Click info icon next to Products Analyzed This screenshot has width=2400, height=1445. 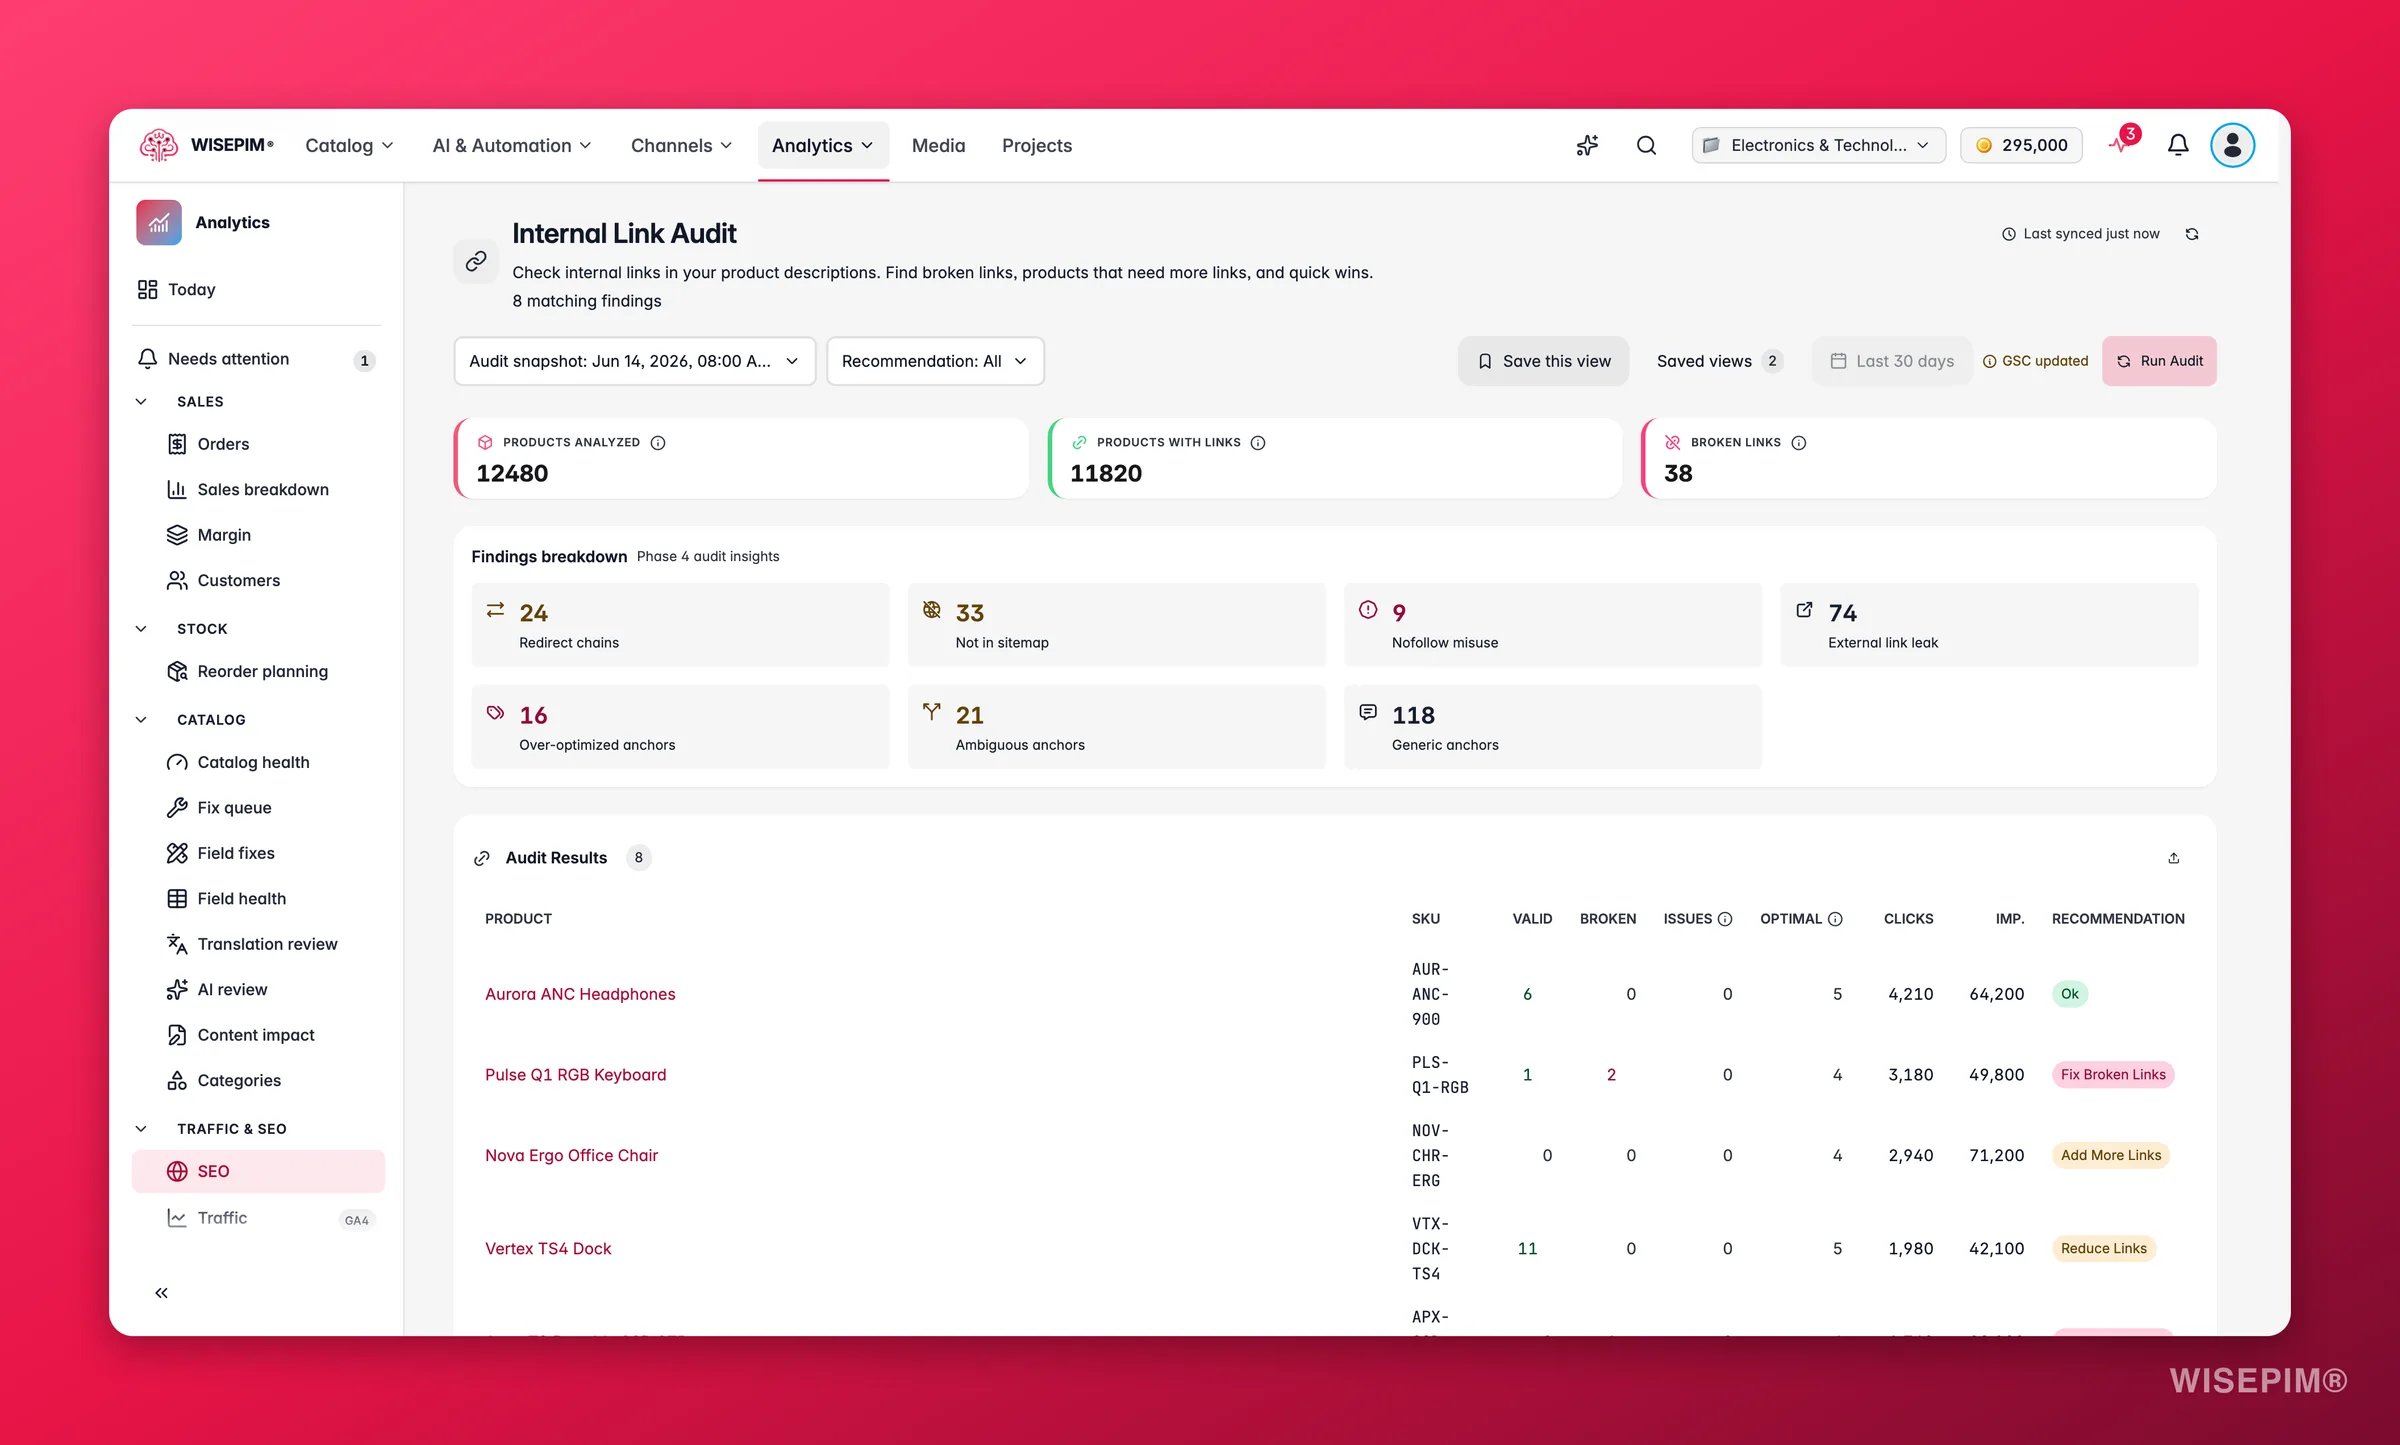tap(658, 442)
